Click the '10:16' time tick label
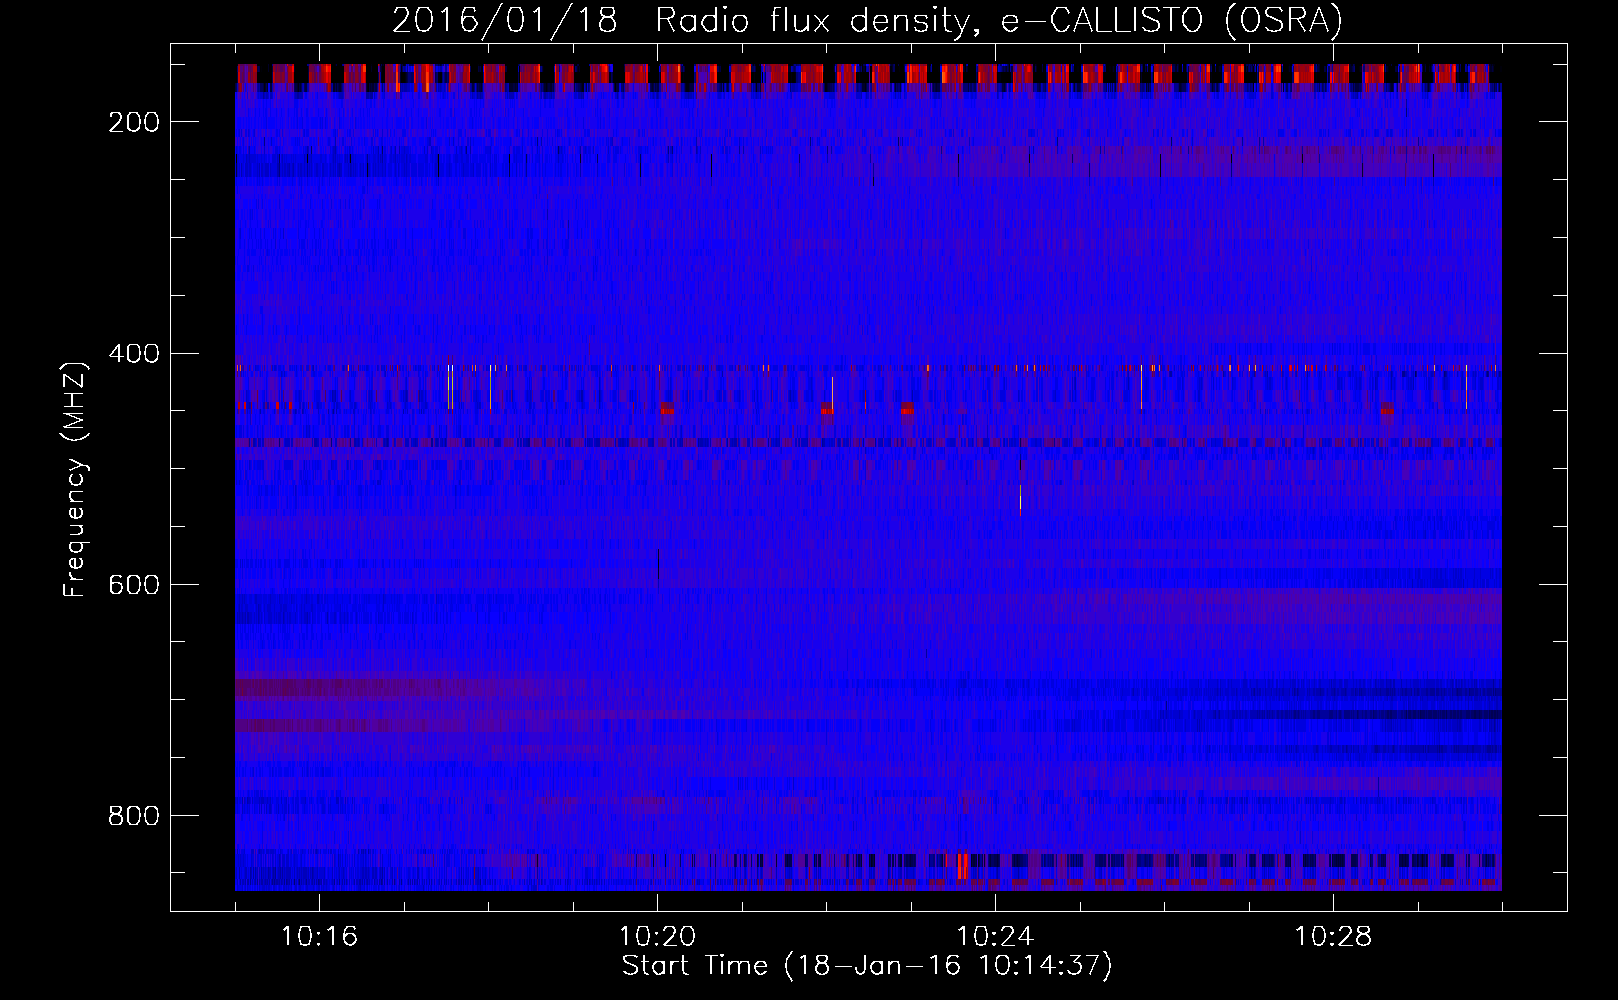The image size is (1618, 1000). click(x=319, y=937)
